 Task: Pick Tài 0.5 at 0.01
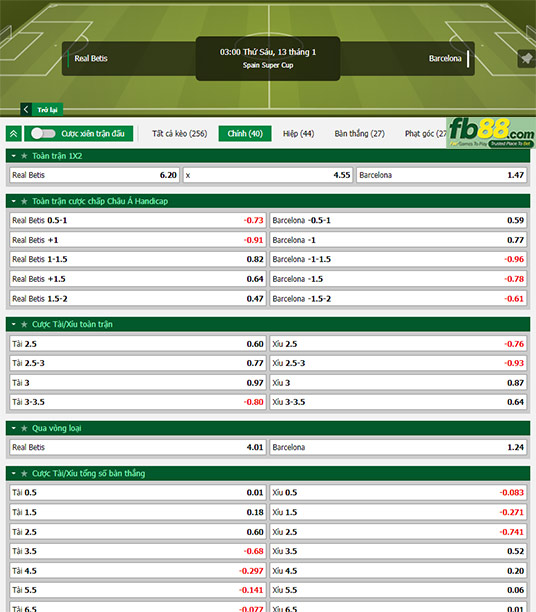(138, 493)
